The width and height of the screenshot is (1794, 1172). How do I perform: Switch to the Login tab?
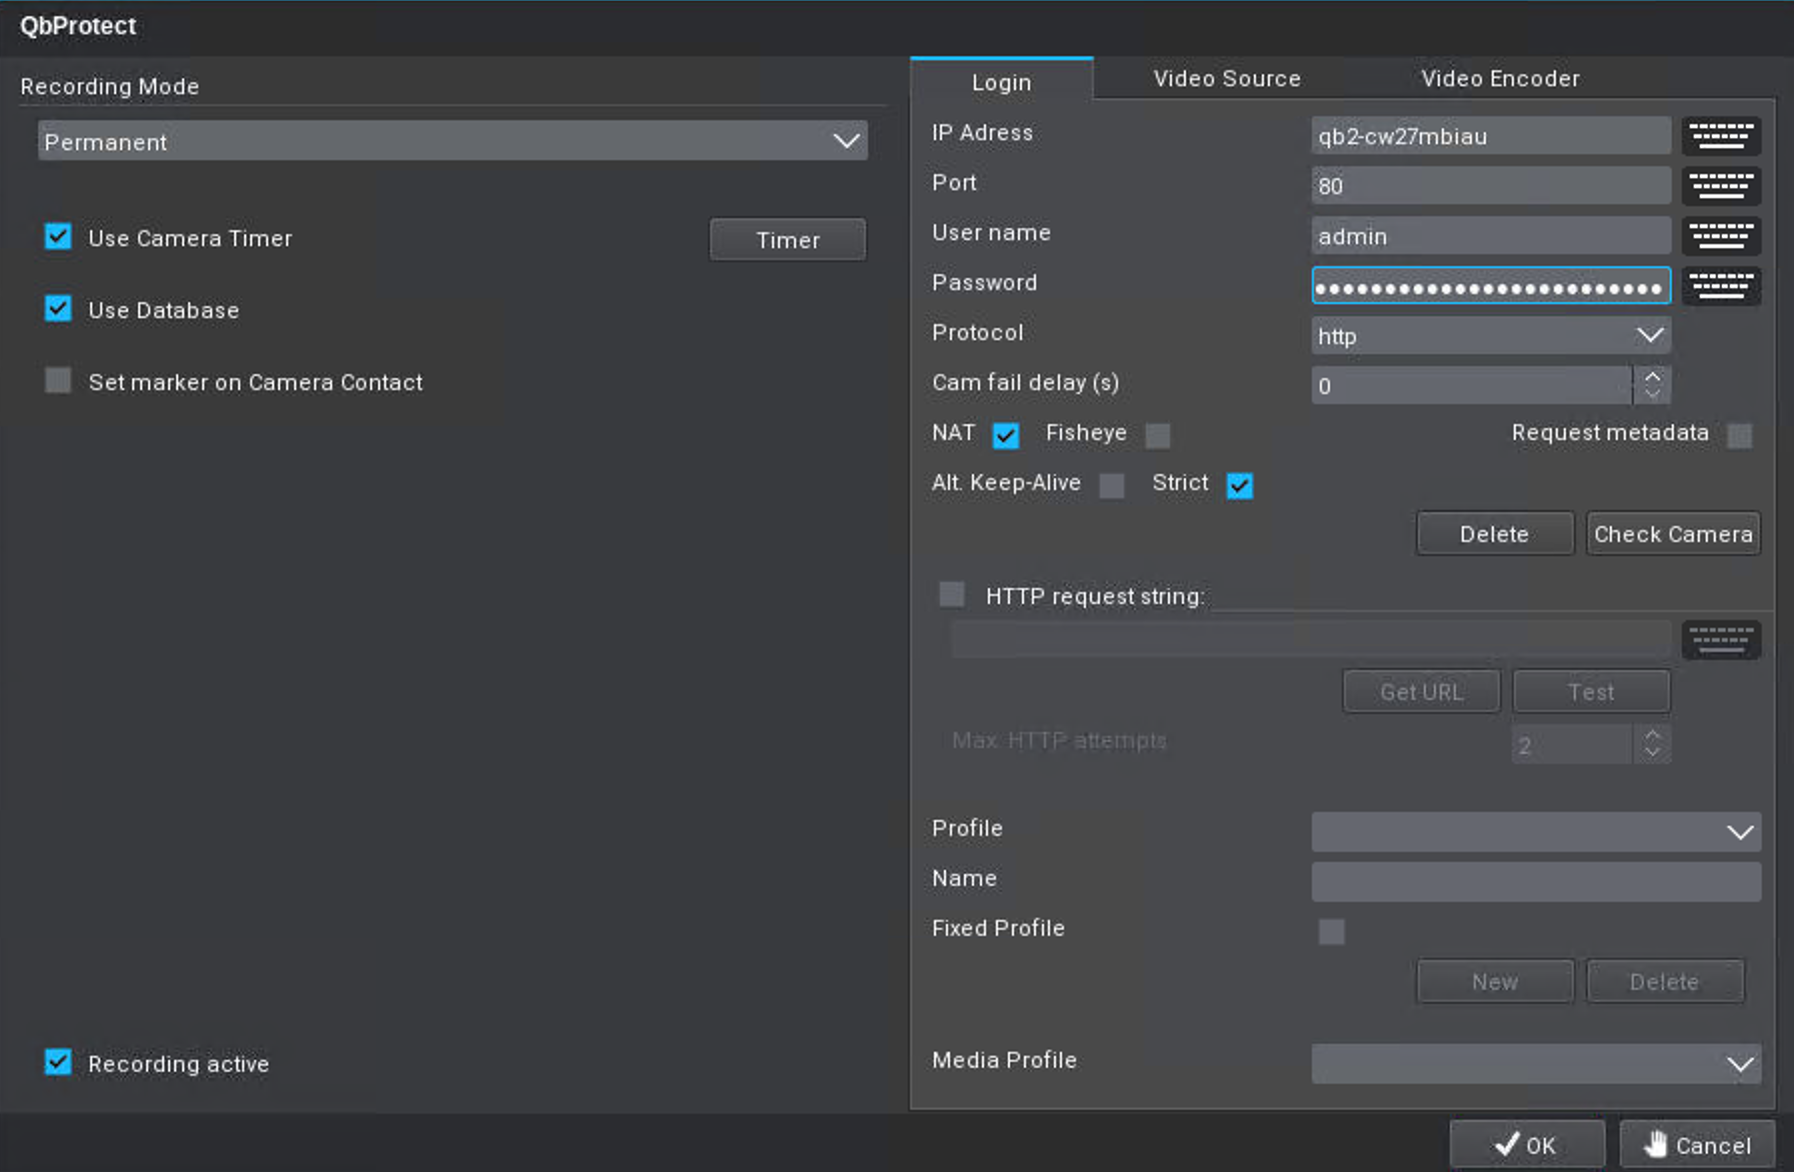coord(1001,82)
